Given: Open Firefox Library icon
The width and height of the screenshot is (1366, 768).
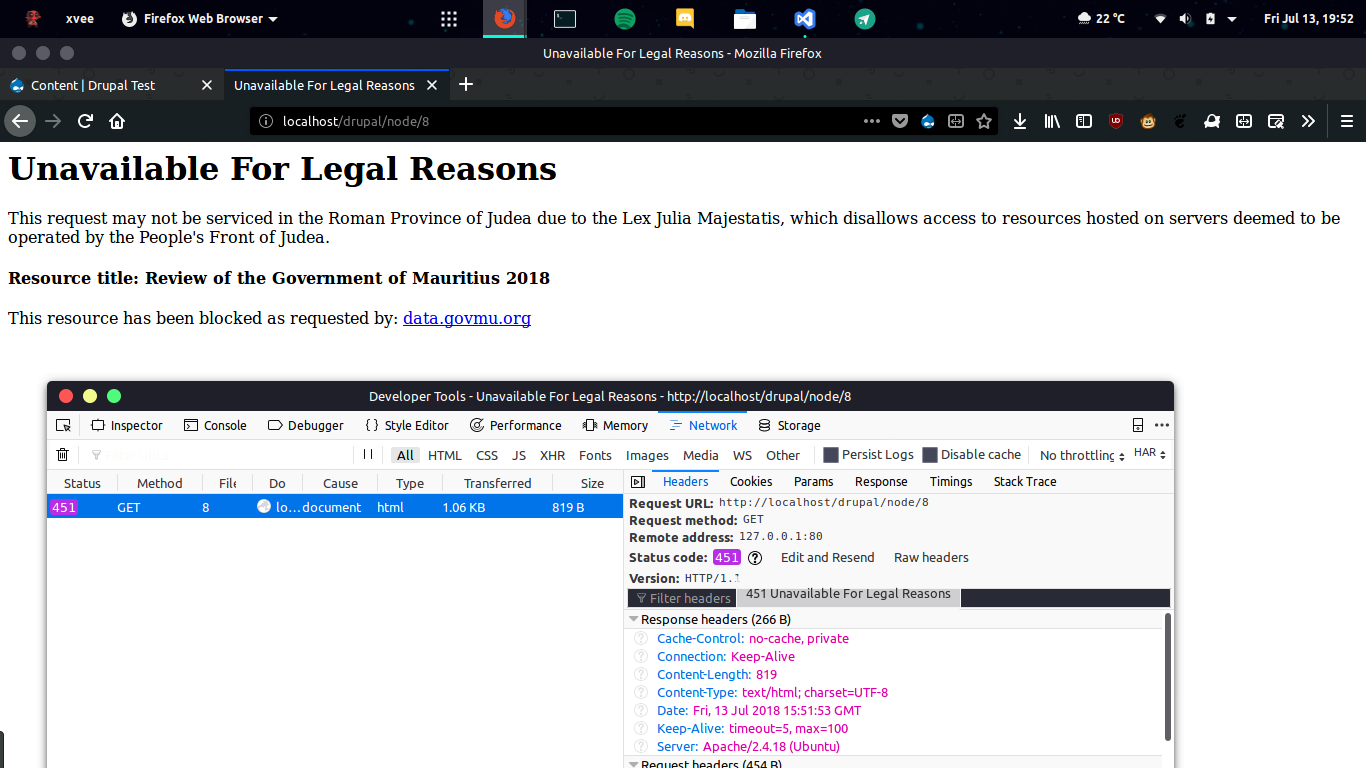Looking at the screenshot, I should pyautogui.click(x=1052, y=121).
